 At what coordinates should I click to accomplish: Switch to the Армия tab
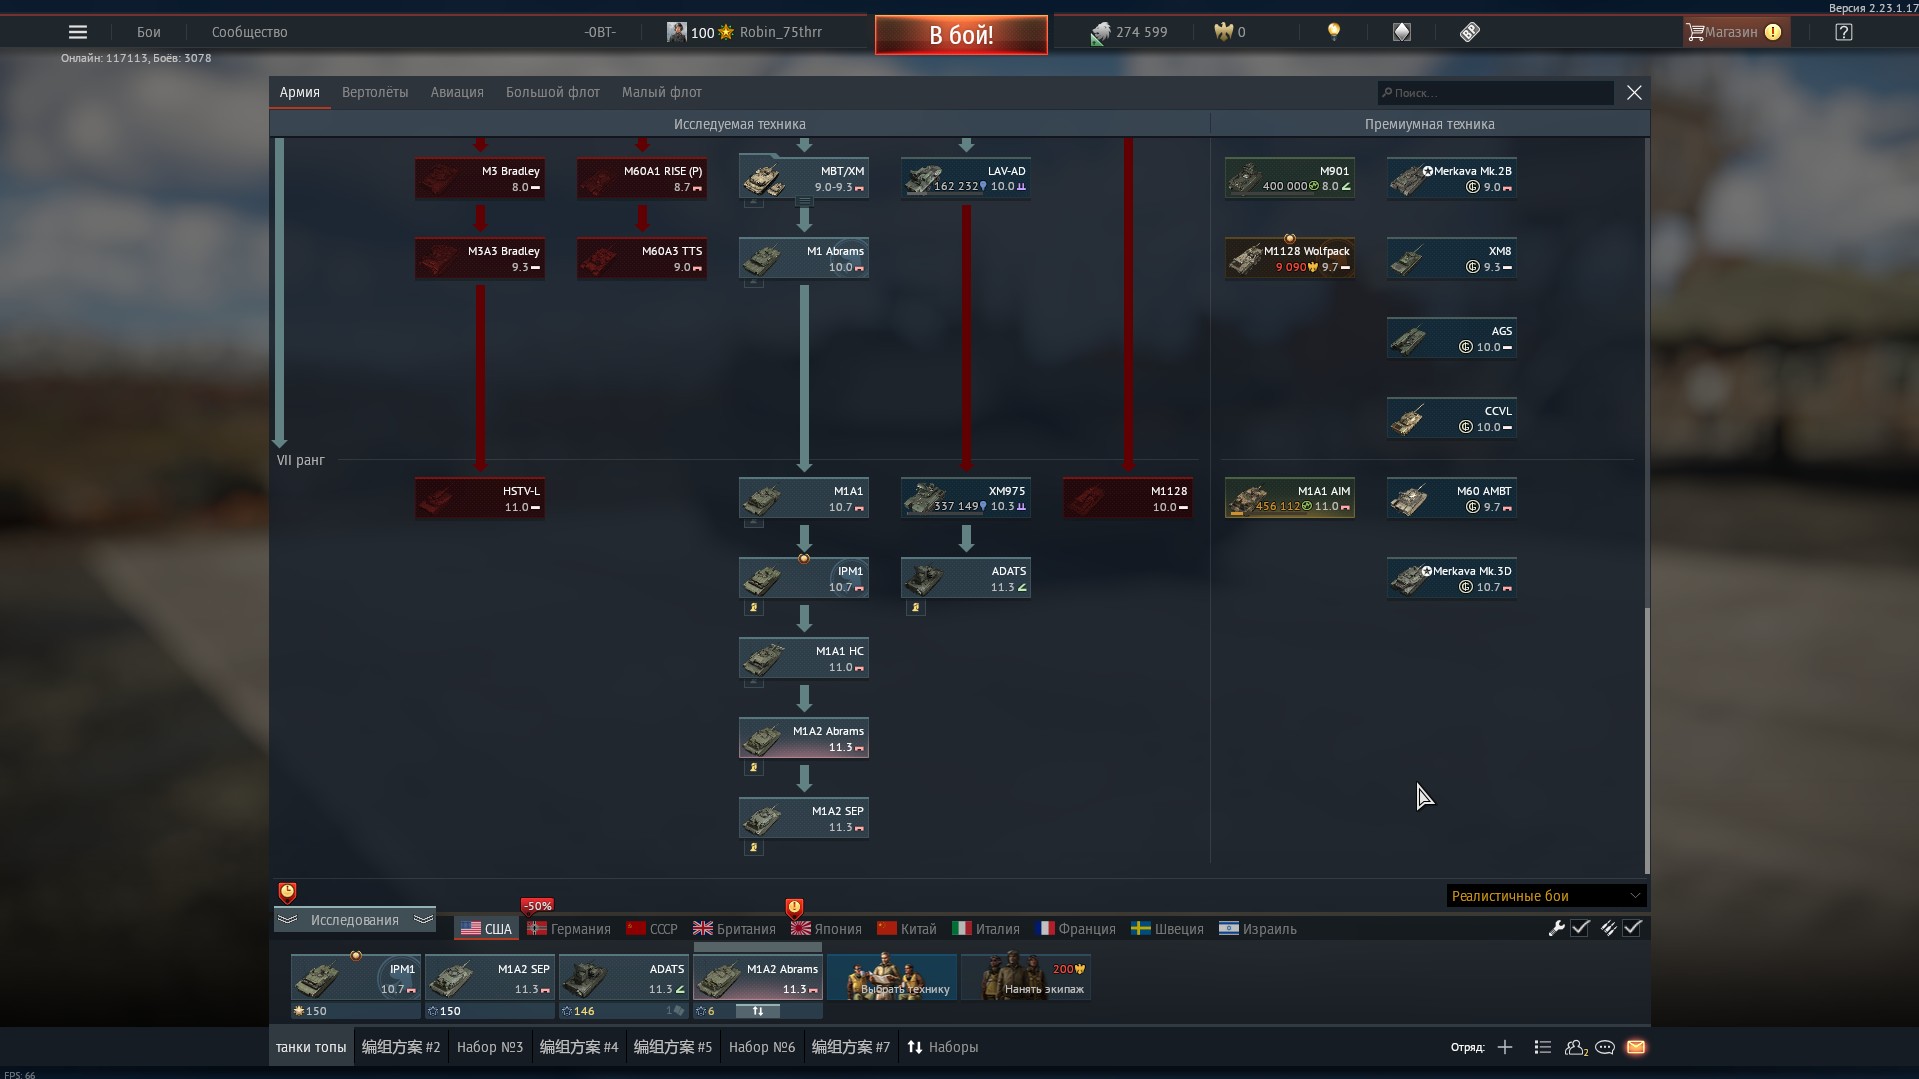click(x=300, y=92)
